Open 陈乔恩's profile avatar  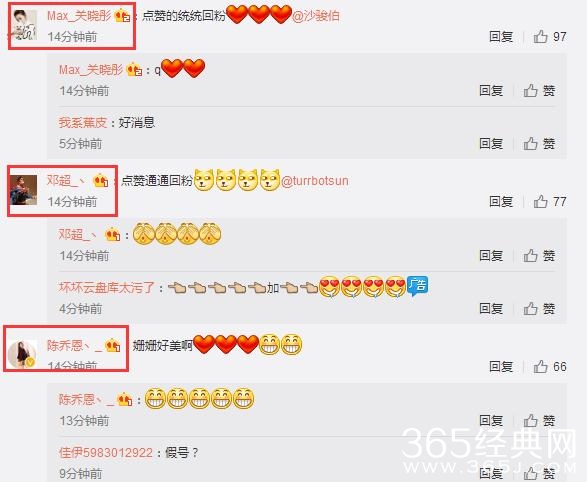(x=22, y=354)
